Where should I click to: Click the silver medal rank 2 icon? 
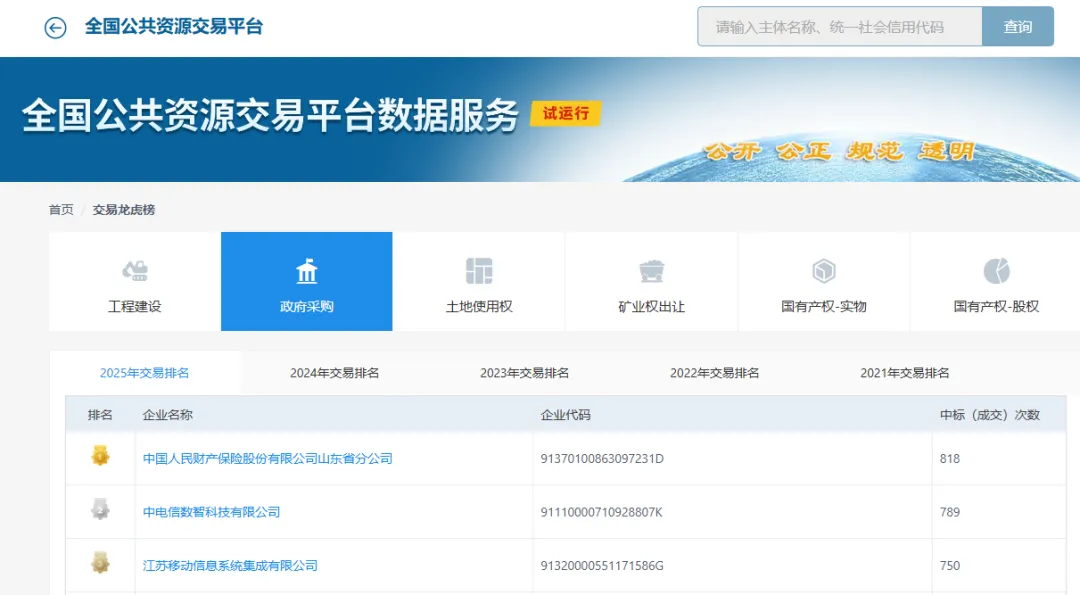[x=101, y=509]
